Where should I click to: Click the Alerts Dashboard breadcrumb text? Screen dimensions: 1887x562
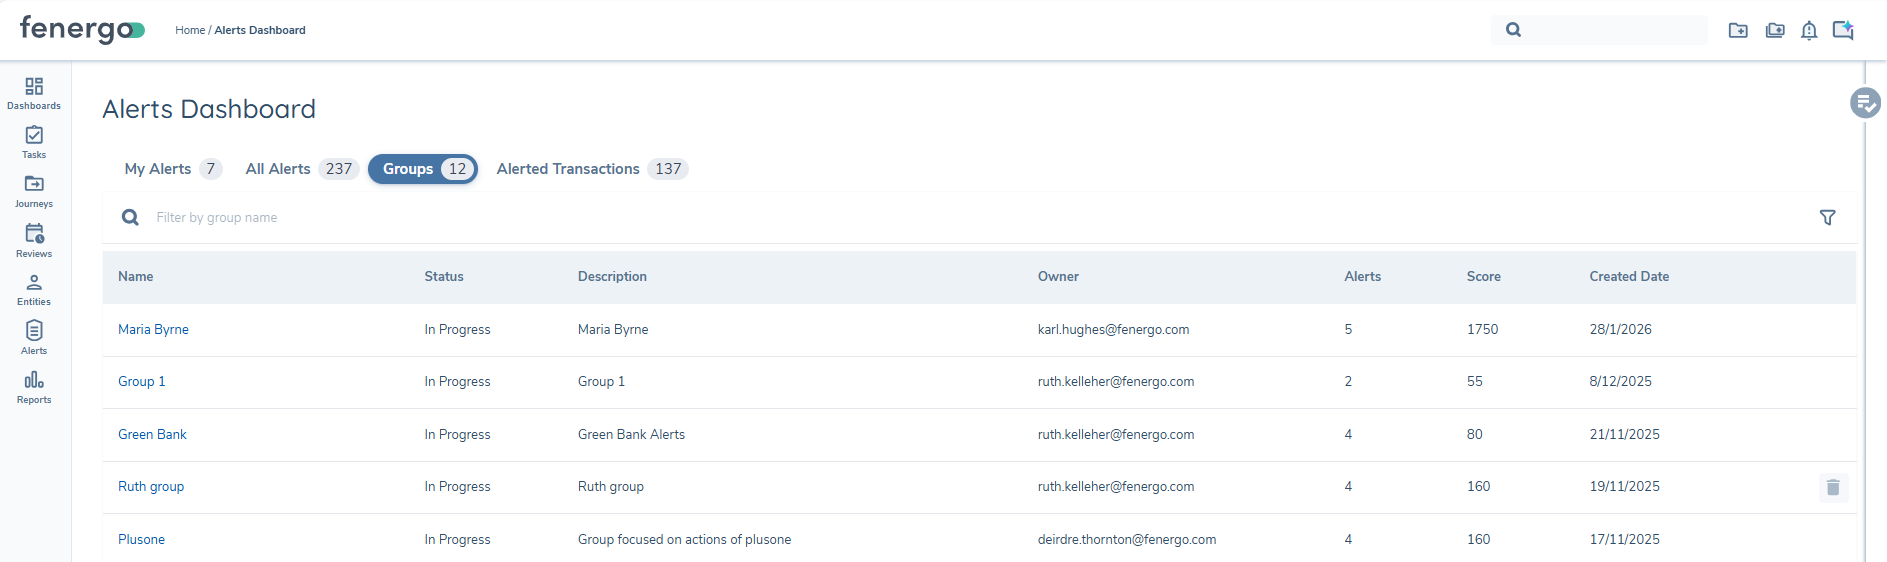point(260,30)
